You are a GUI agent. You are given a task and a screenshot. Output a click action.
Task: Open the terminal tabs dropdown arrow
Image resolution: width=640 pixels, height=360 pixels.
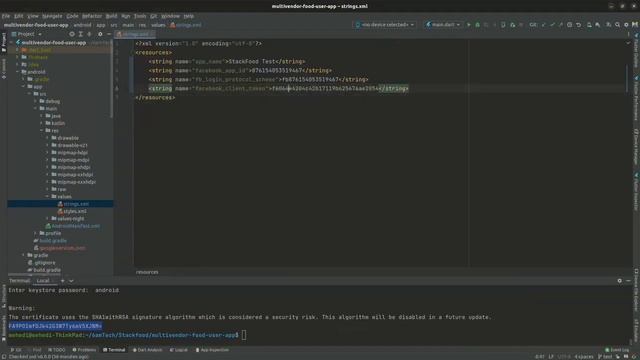[71, 281]
